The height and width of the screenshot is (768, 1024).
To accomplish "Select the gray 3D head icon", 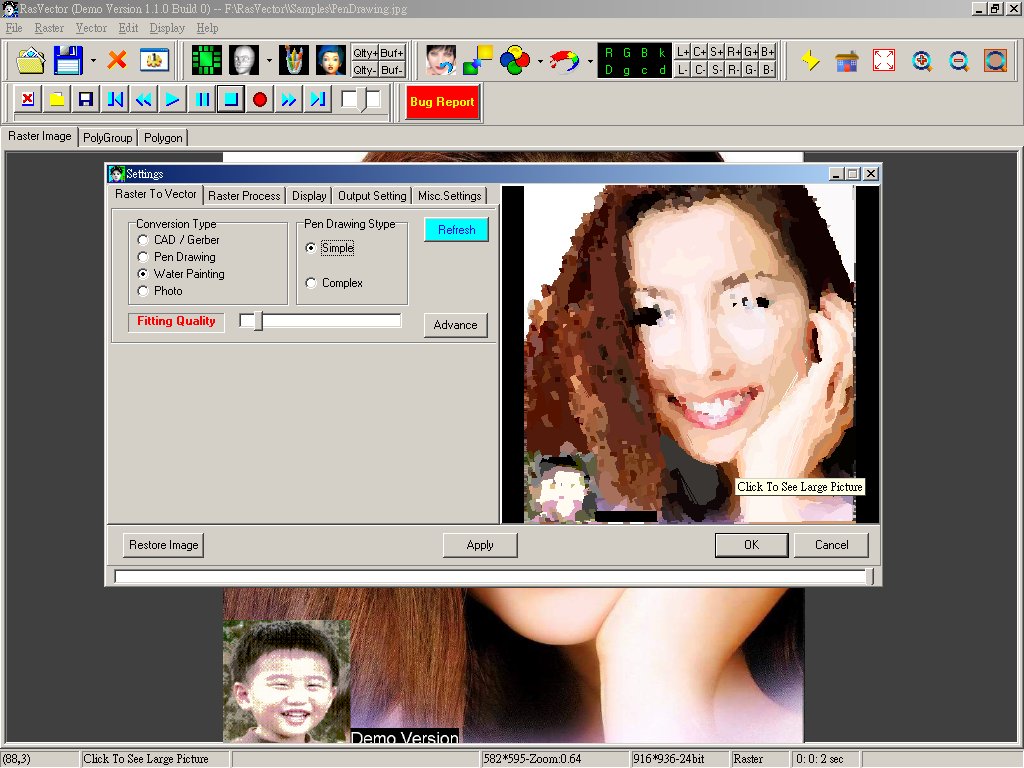I will click(x=244, y=61).
